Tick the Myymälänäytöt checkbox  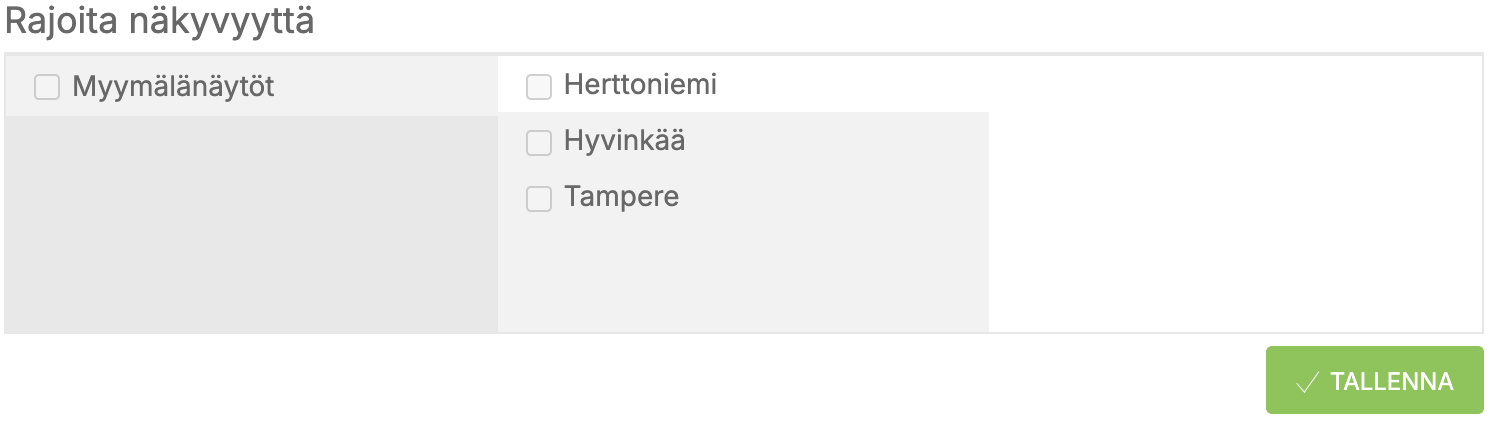coord(47,88)
